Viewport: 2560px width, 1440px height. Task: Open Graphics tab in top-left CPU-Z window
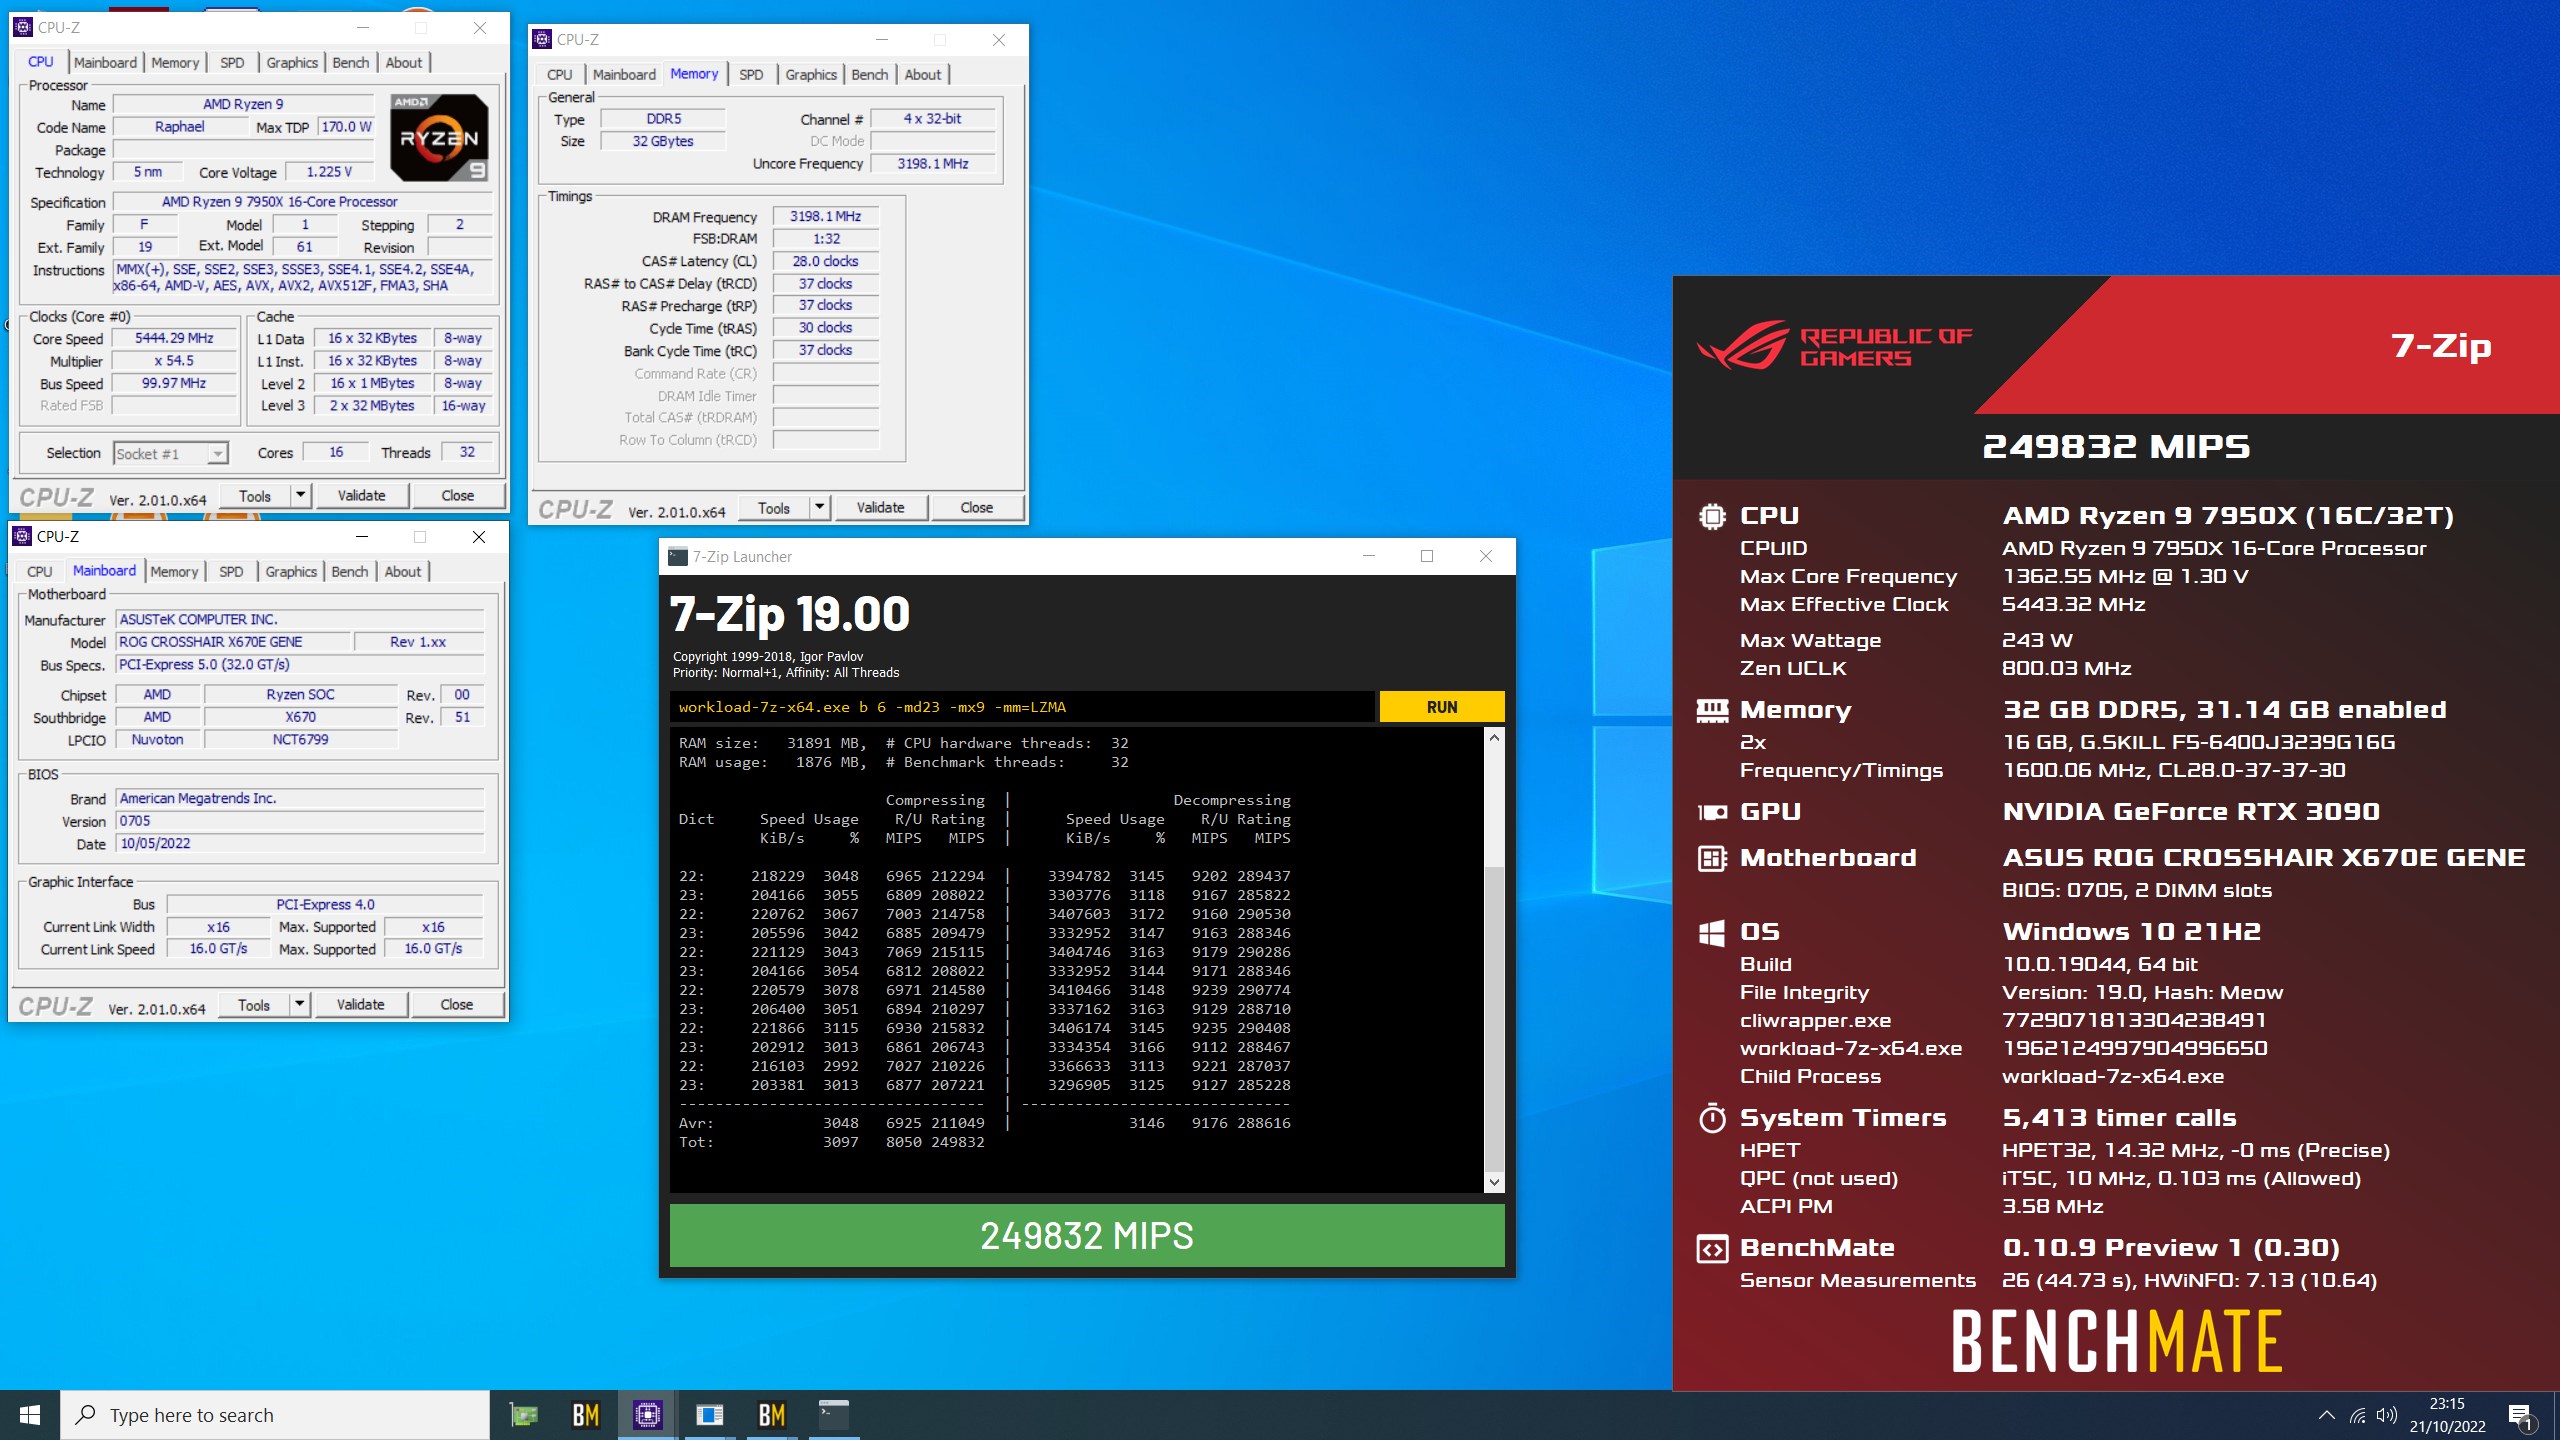click(x=292, y=62)
